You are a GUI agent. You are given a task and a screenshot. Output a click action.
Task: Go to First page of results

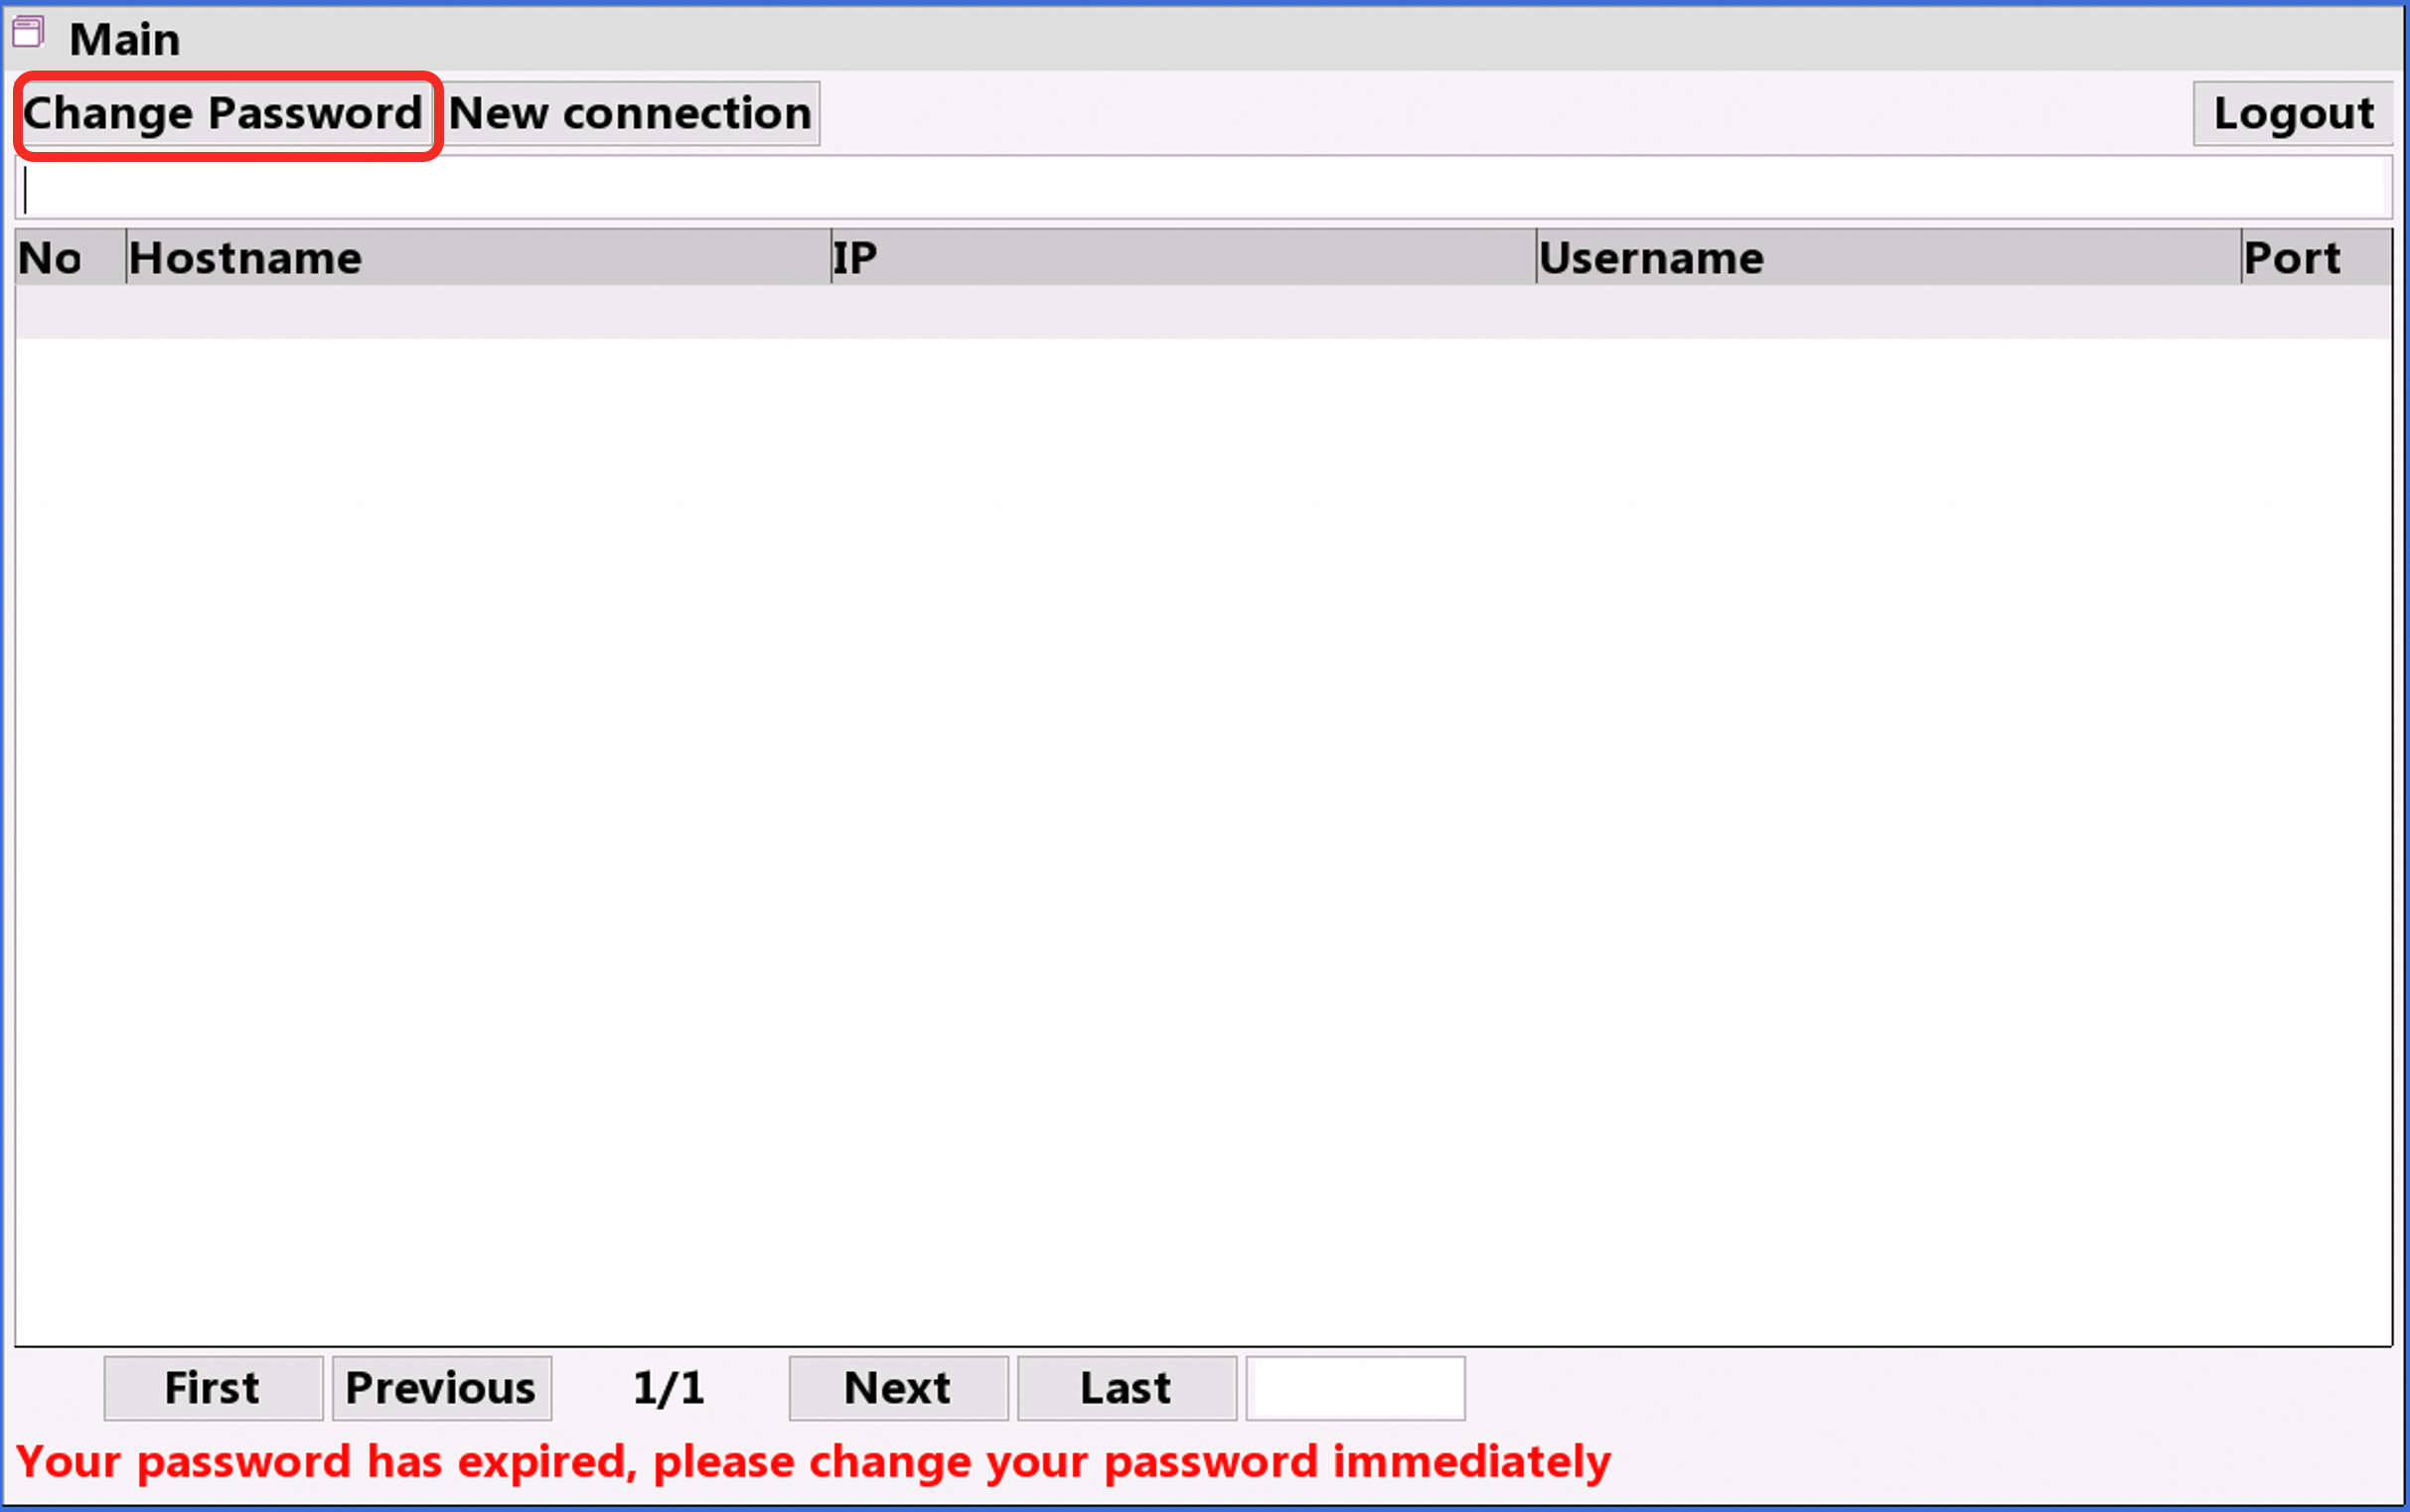[213, 1388]
